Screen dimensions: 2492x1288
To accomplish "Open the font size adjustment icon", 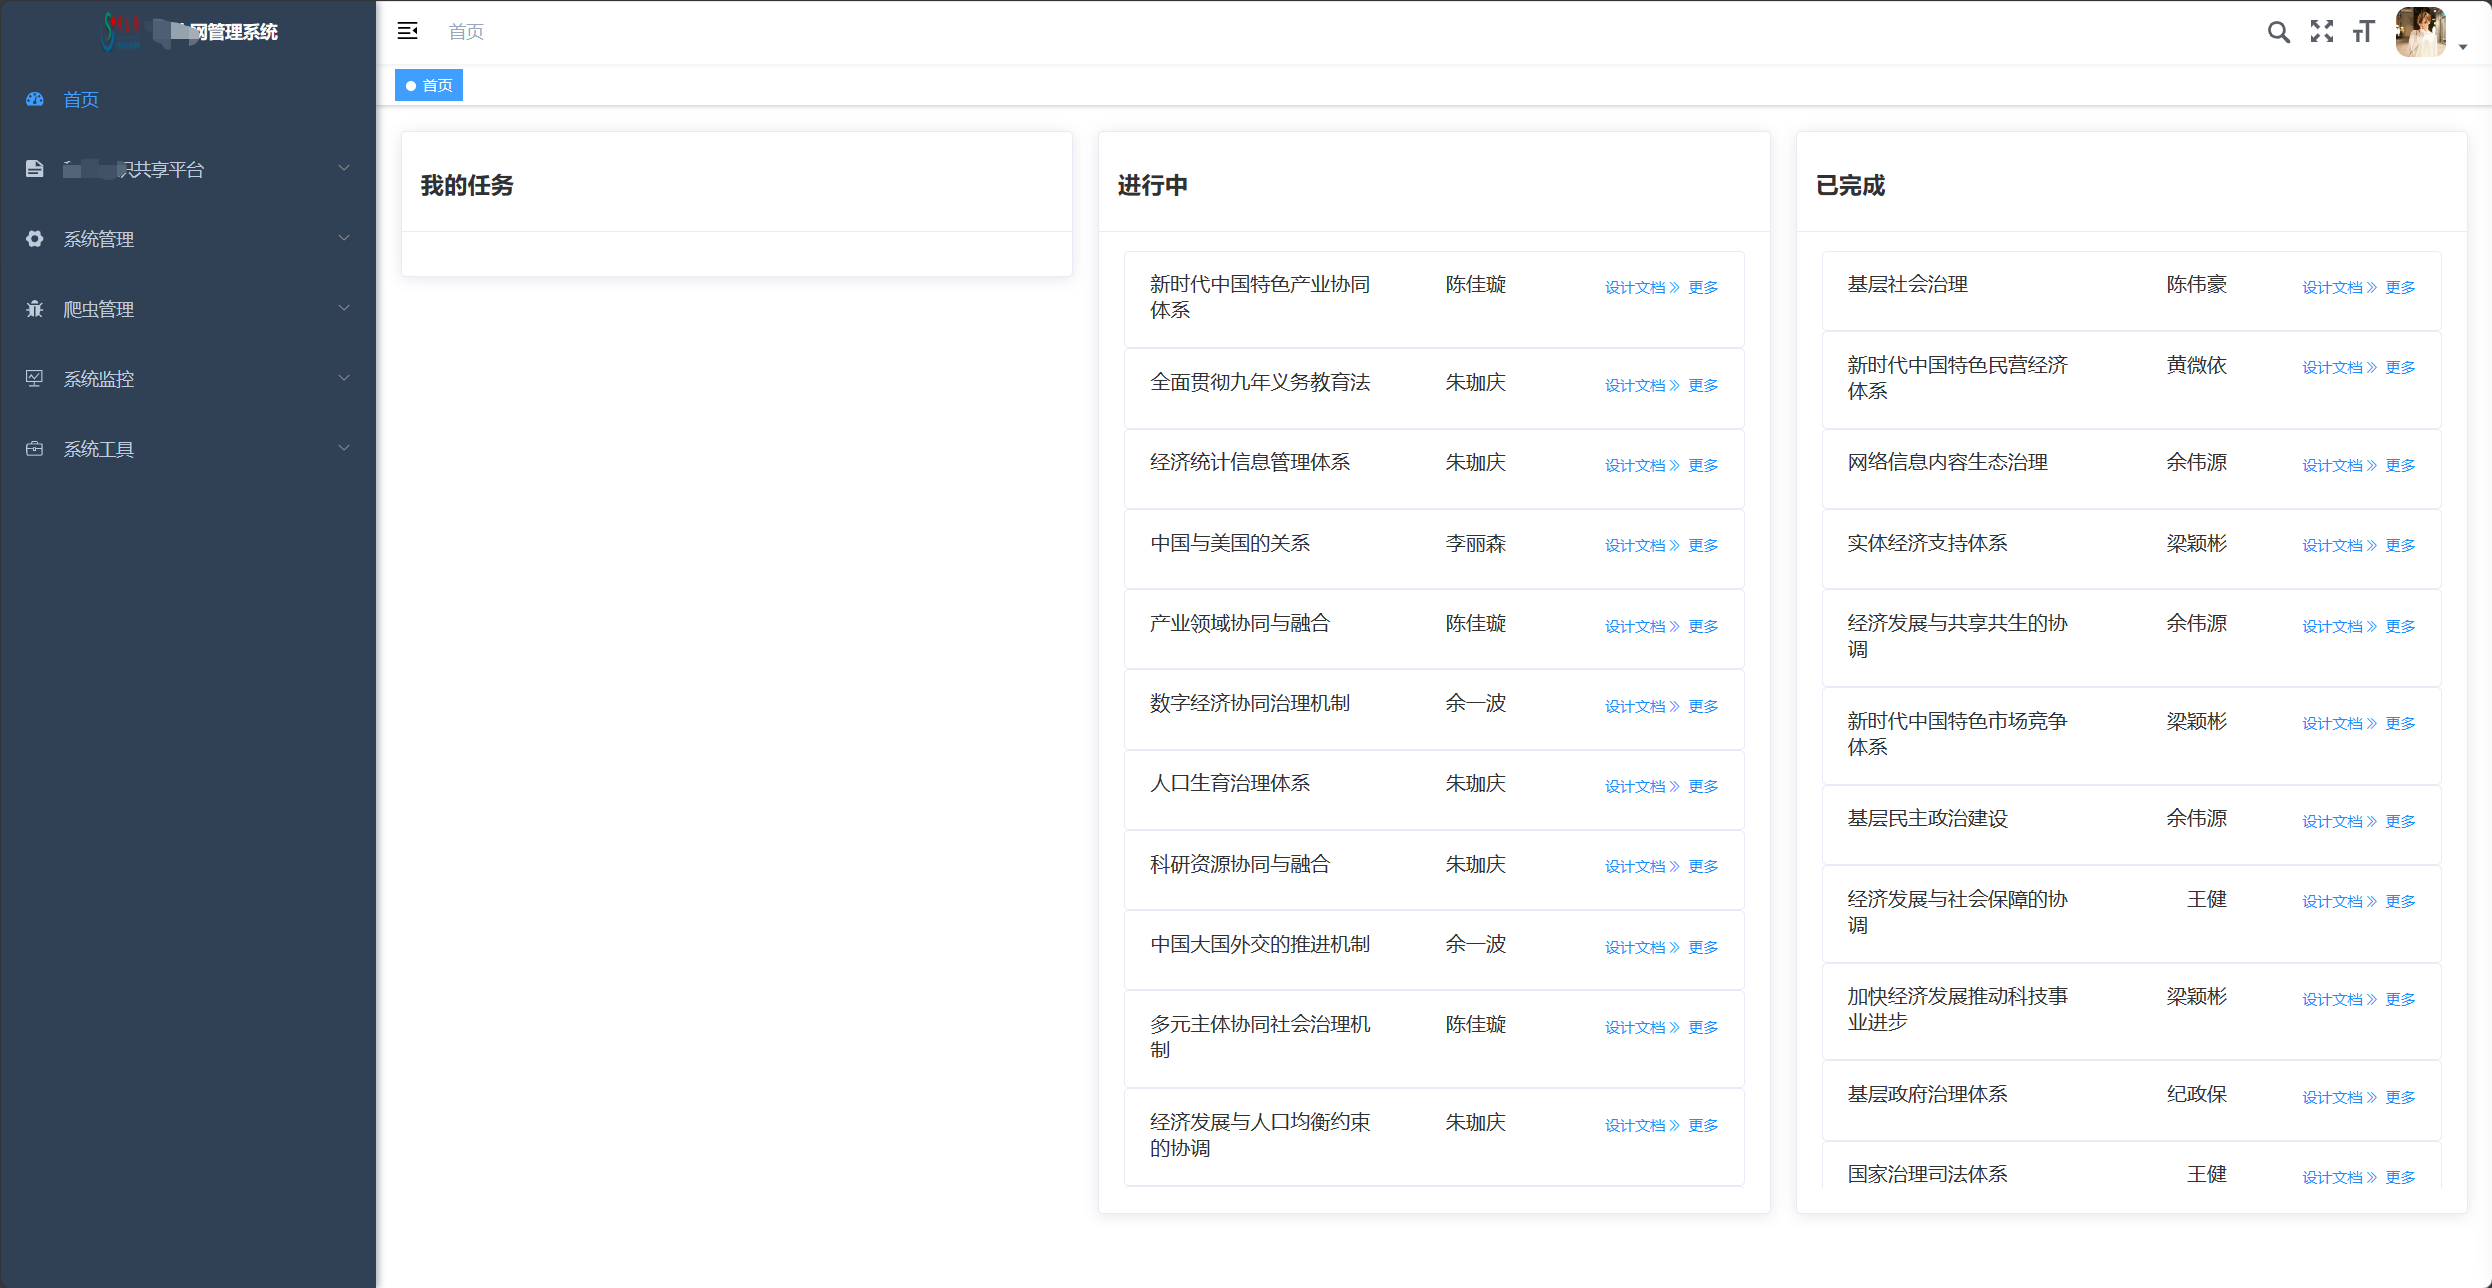I will coord(2364,32).
